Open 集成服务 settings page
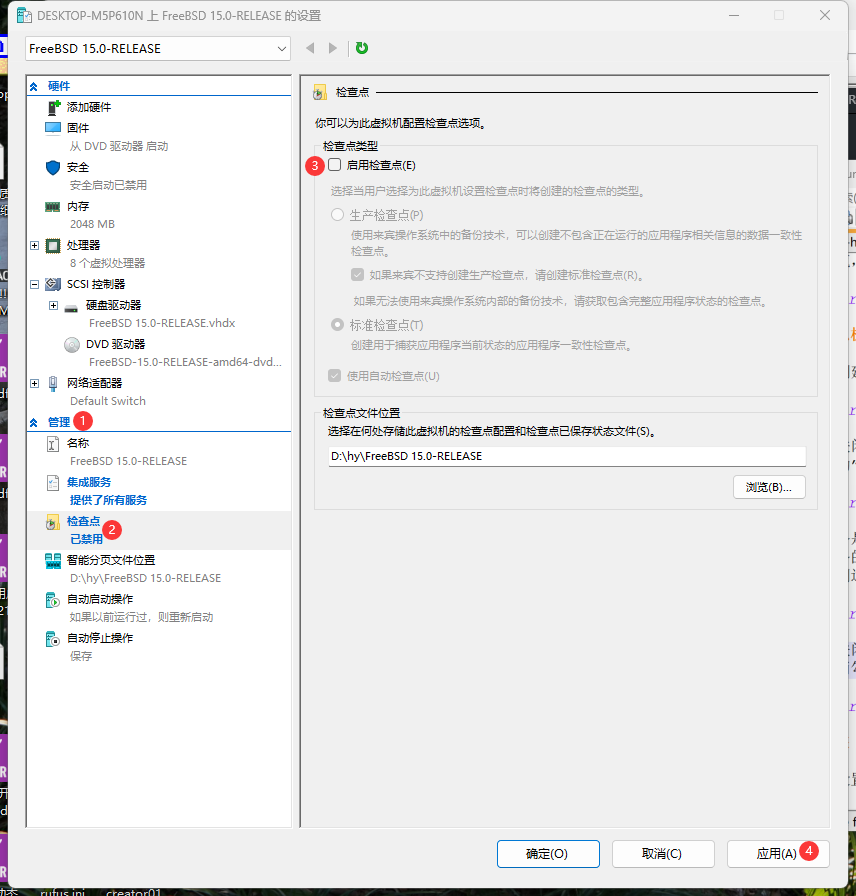This screenshot has width=856, height=896. pos(89,482)
